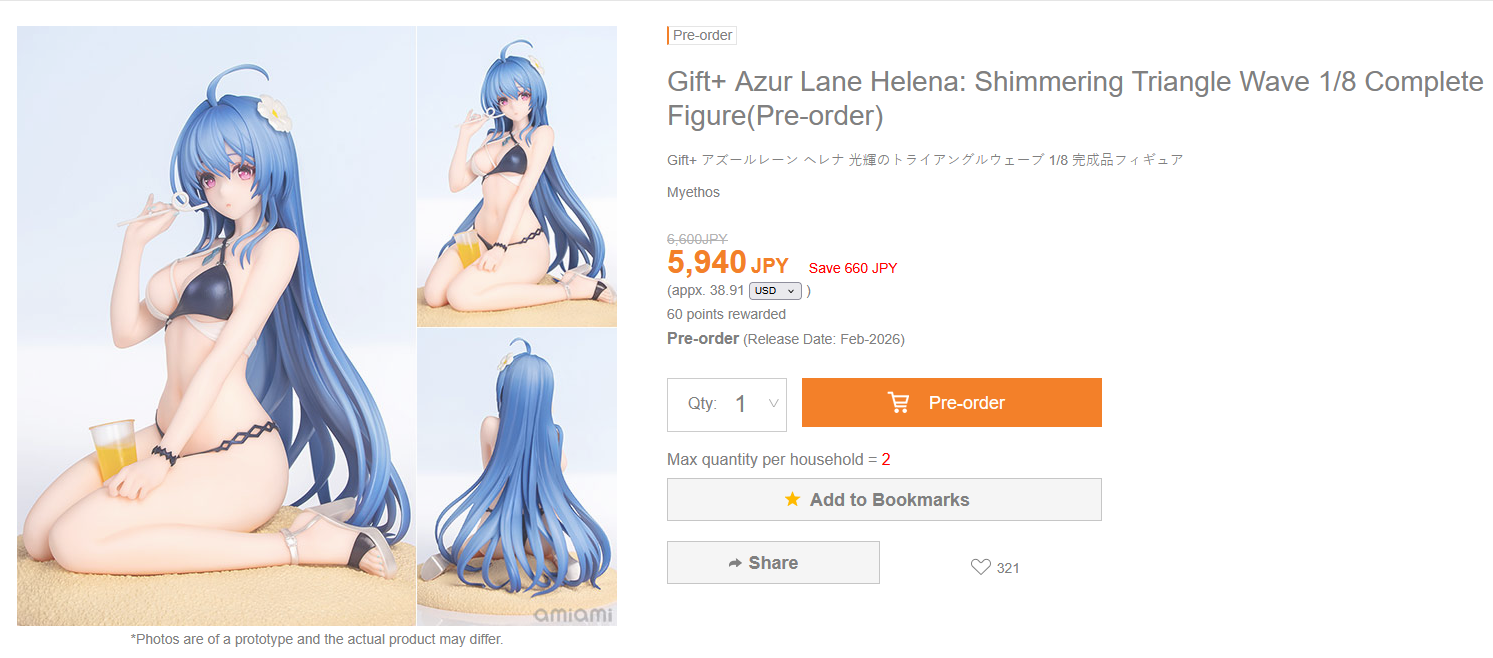The height and width of the screenshot is (658, 1493).
Task: Click the share arrow icon
Action: click(x=735, y=563)
